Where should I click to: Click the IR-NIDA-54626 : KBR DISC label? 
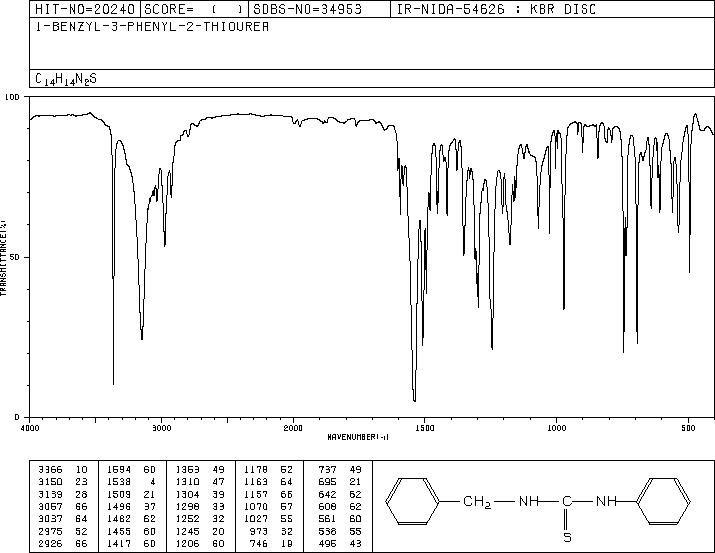[x=496, y=9]
